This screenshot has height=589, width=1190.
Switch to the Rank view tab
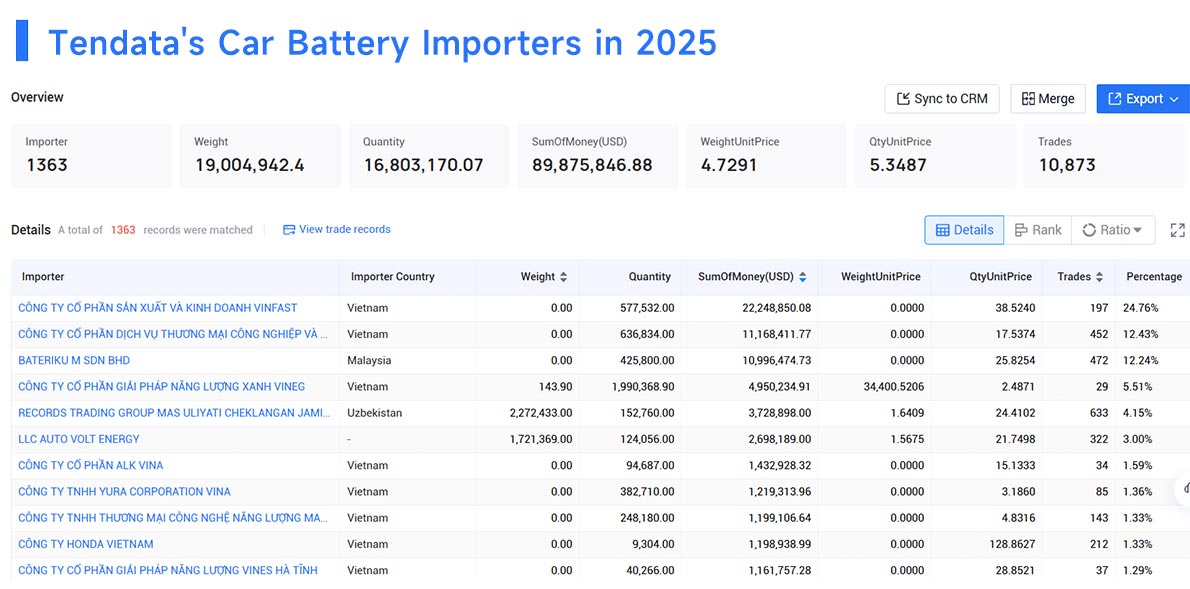click(x=1037, y=230)
